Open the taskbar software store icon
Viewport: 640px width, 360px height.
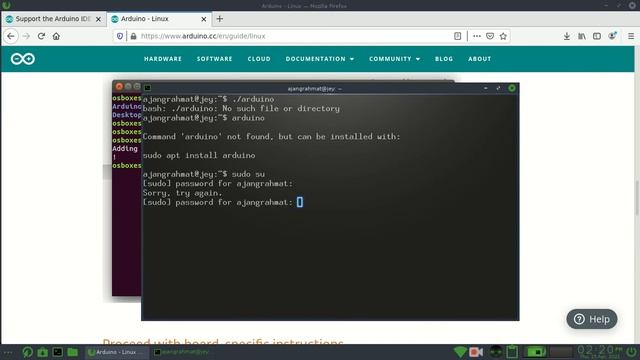(42, 352)
